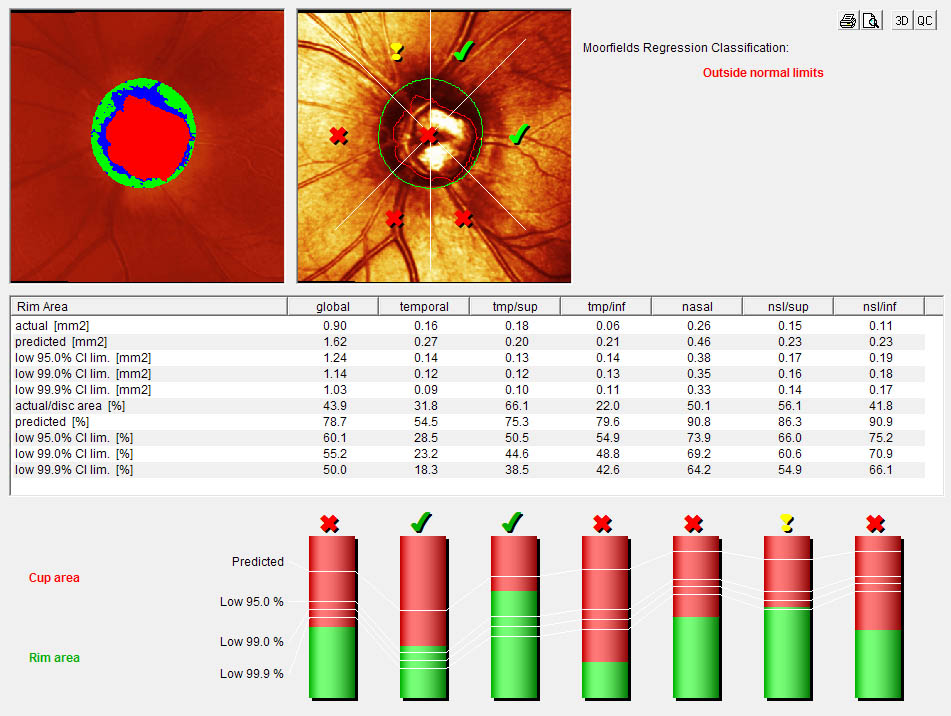The height and width of the screenshot is (716, 951).
Task: Click the Outside normal limits classification text
Action: click(x=762, y=73)
